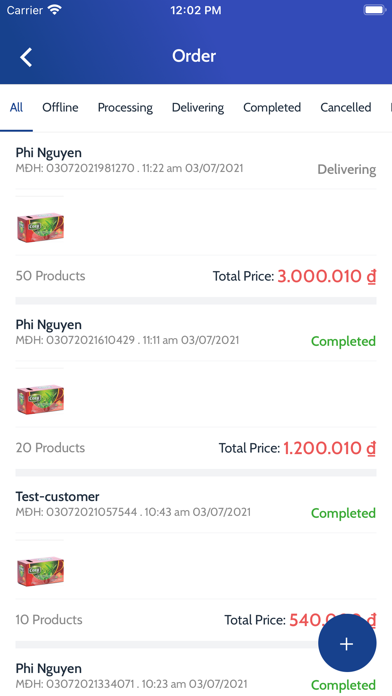Screen dimensions: 392x696
Task: Tap the gray Delivering status label
Action: [347, 170]
